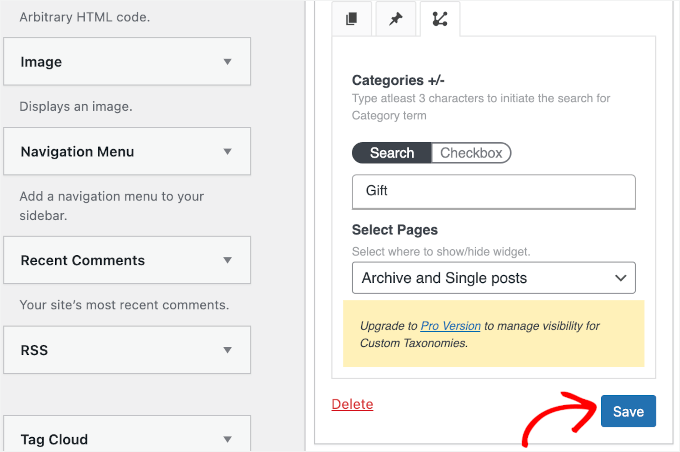Select the Tag Cloud widget title
Screen dimensions: 680x452
[54, 439]
